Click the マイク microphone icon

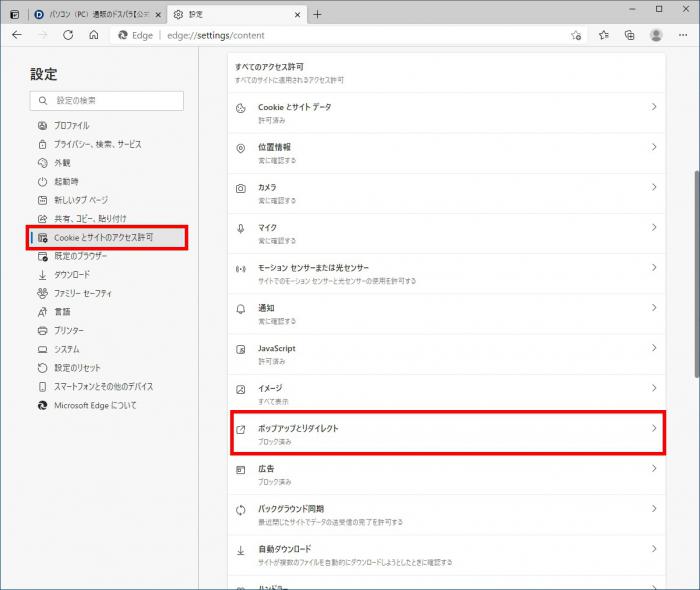(241, 229)
